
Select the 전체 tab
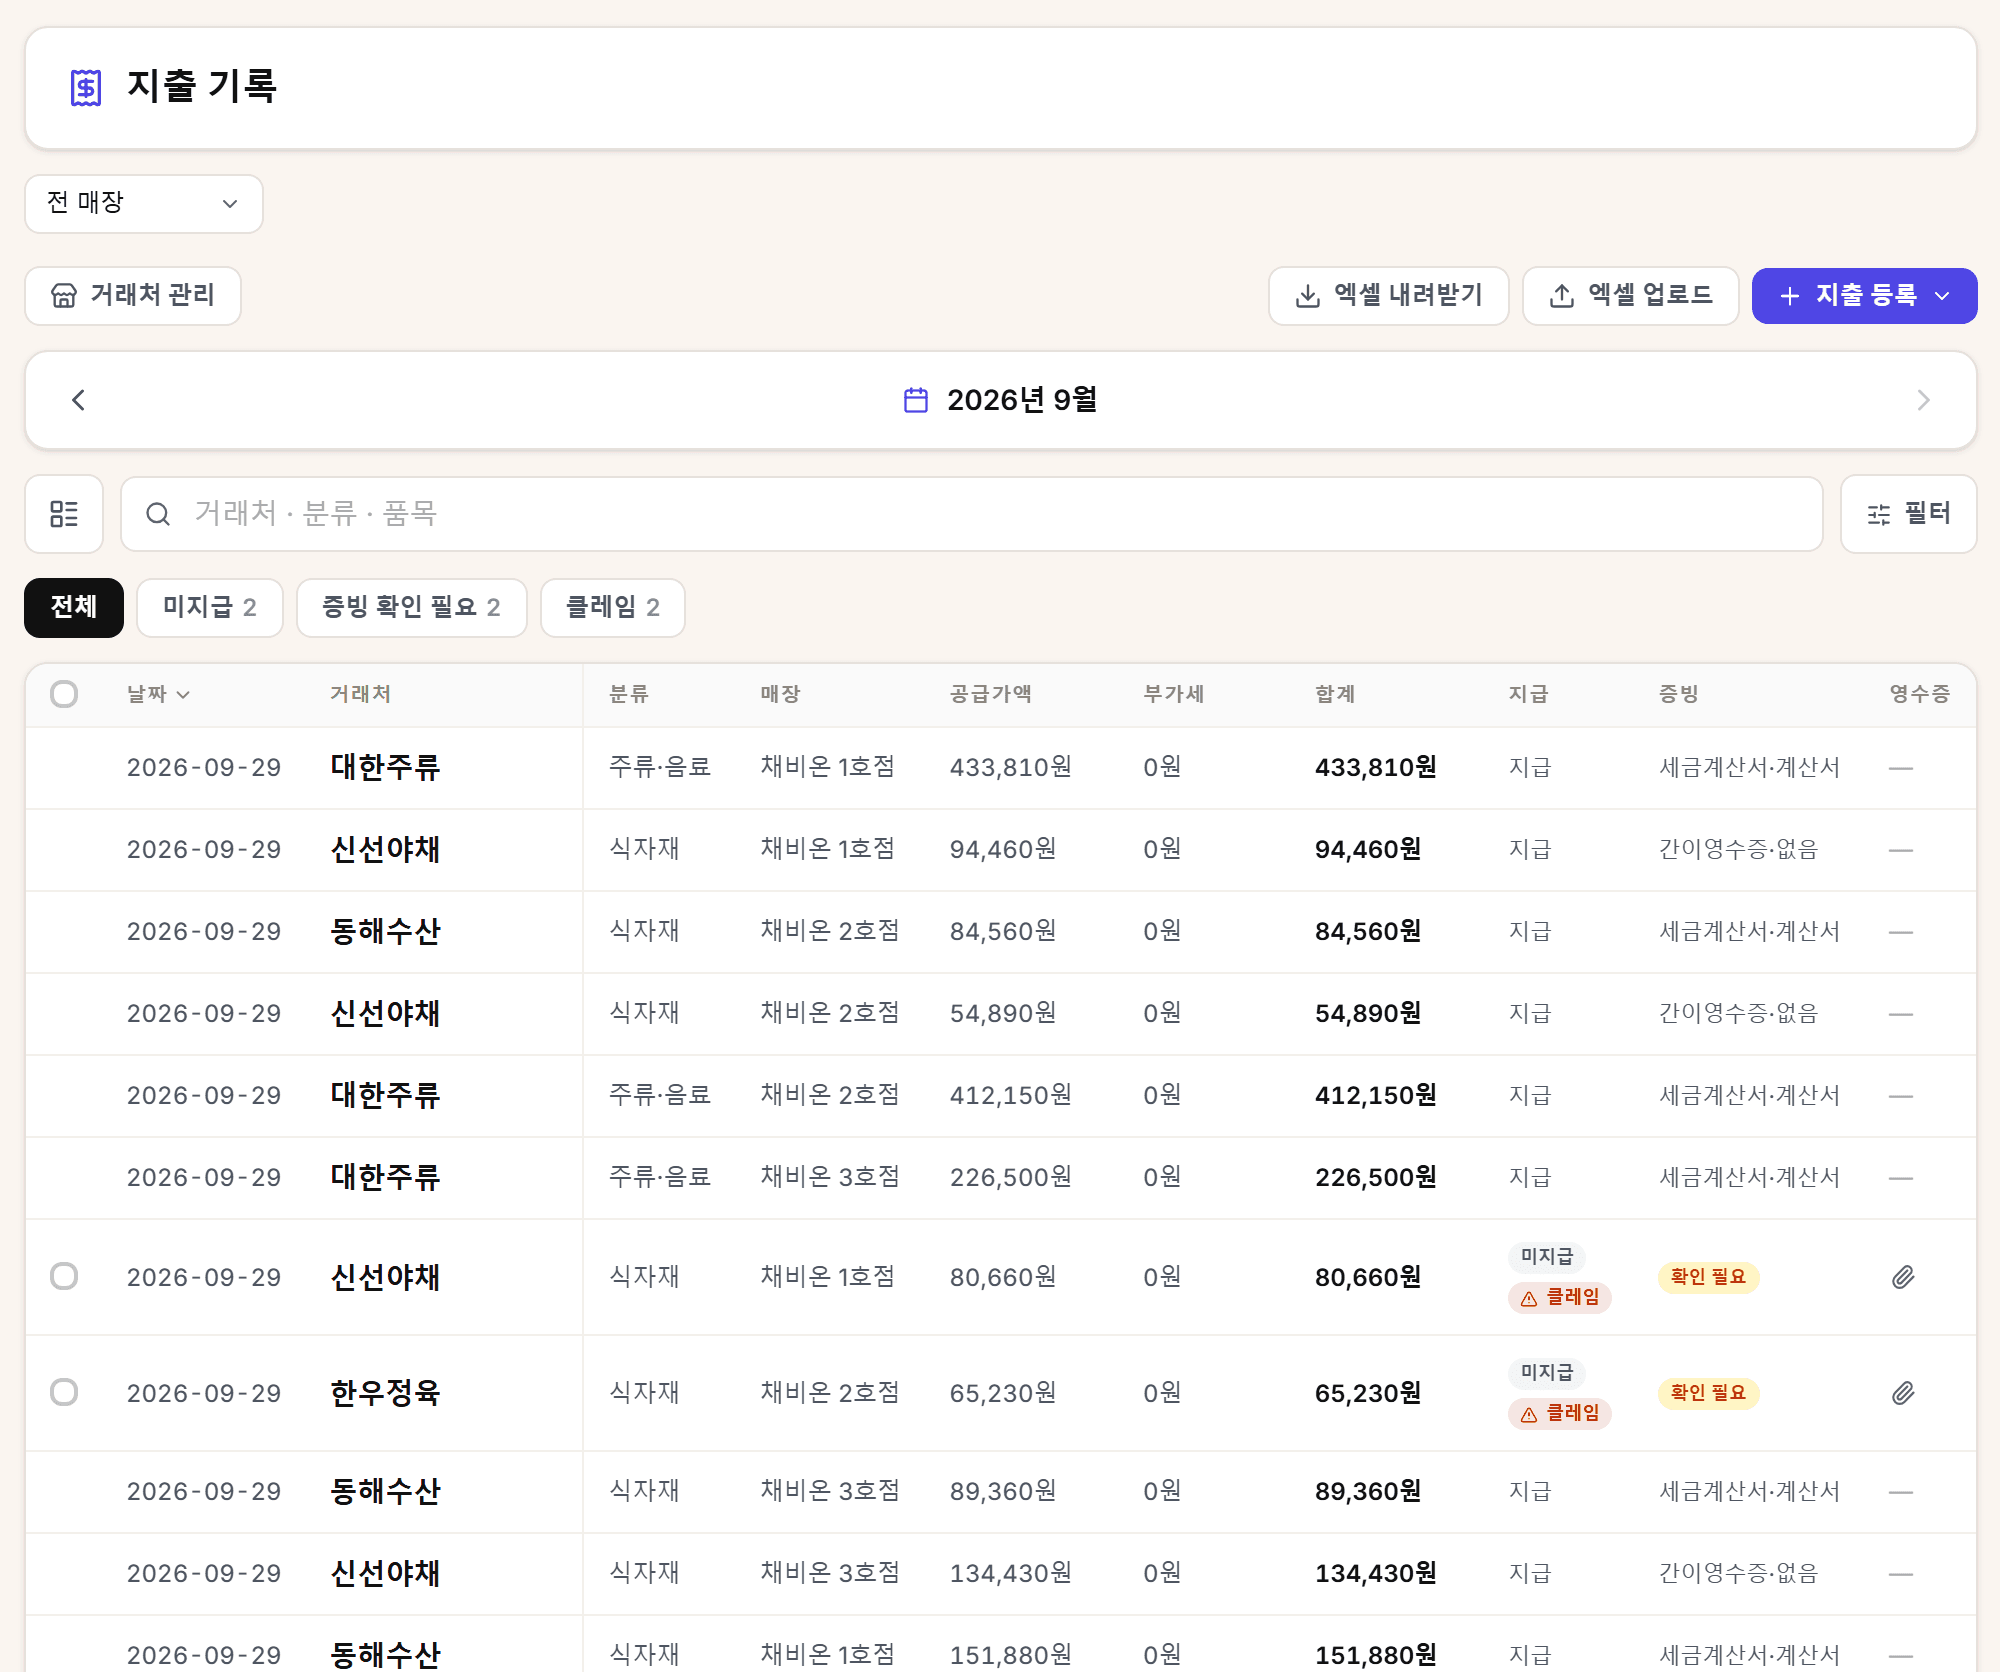pos(74,607)
